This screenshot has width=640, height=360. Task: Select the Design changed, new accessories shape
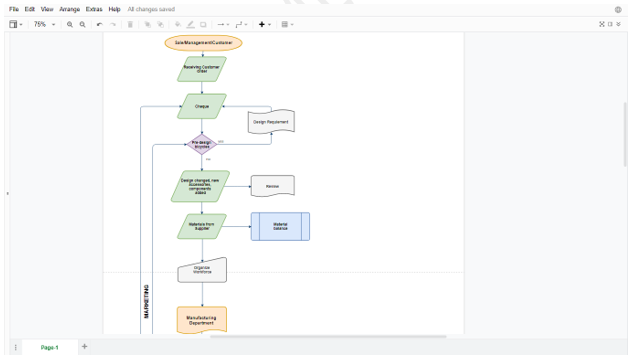[x=200, y=186]
